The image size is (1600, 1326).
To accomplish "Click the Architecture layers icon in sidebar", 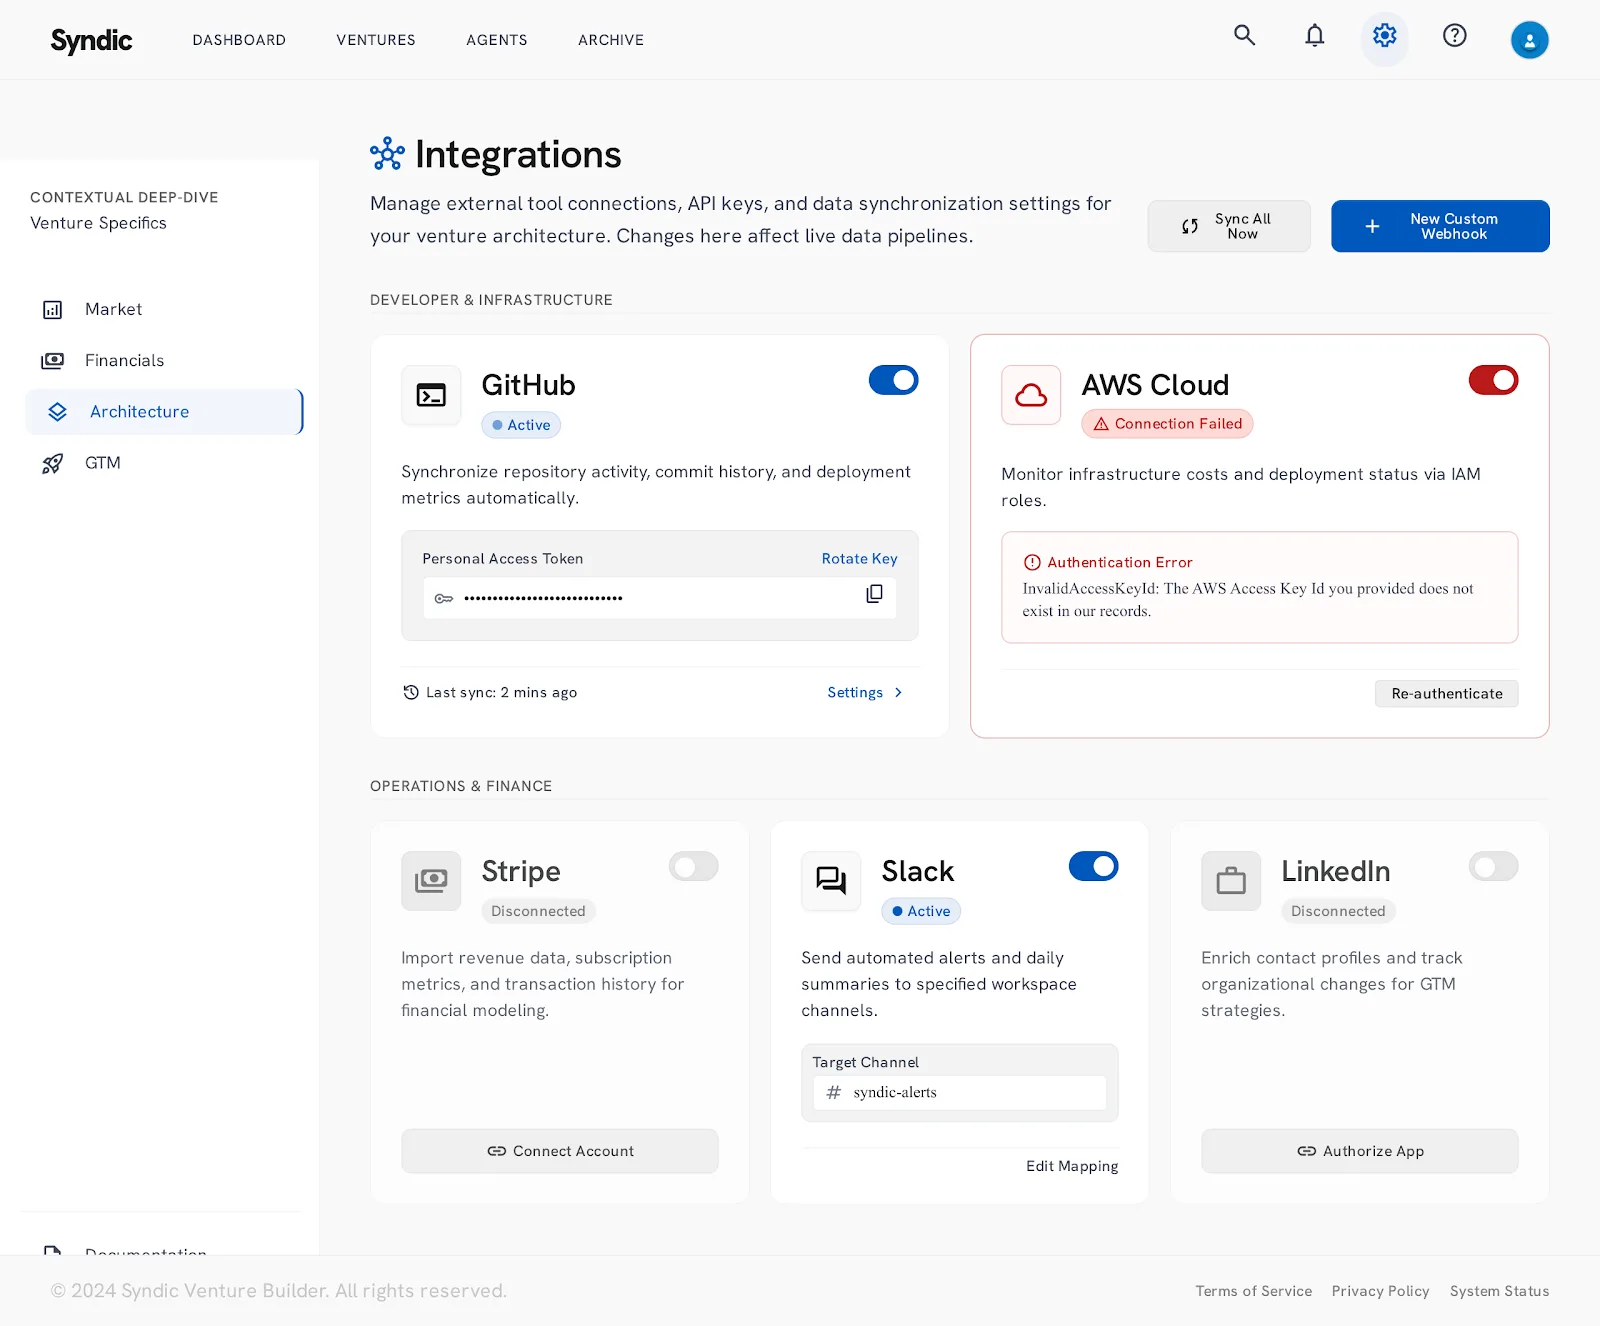I will click(x=58, y=412).
